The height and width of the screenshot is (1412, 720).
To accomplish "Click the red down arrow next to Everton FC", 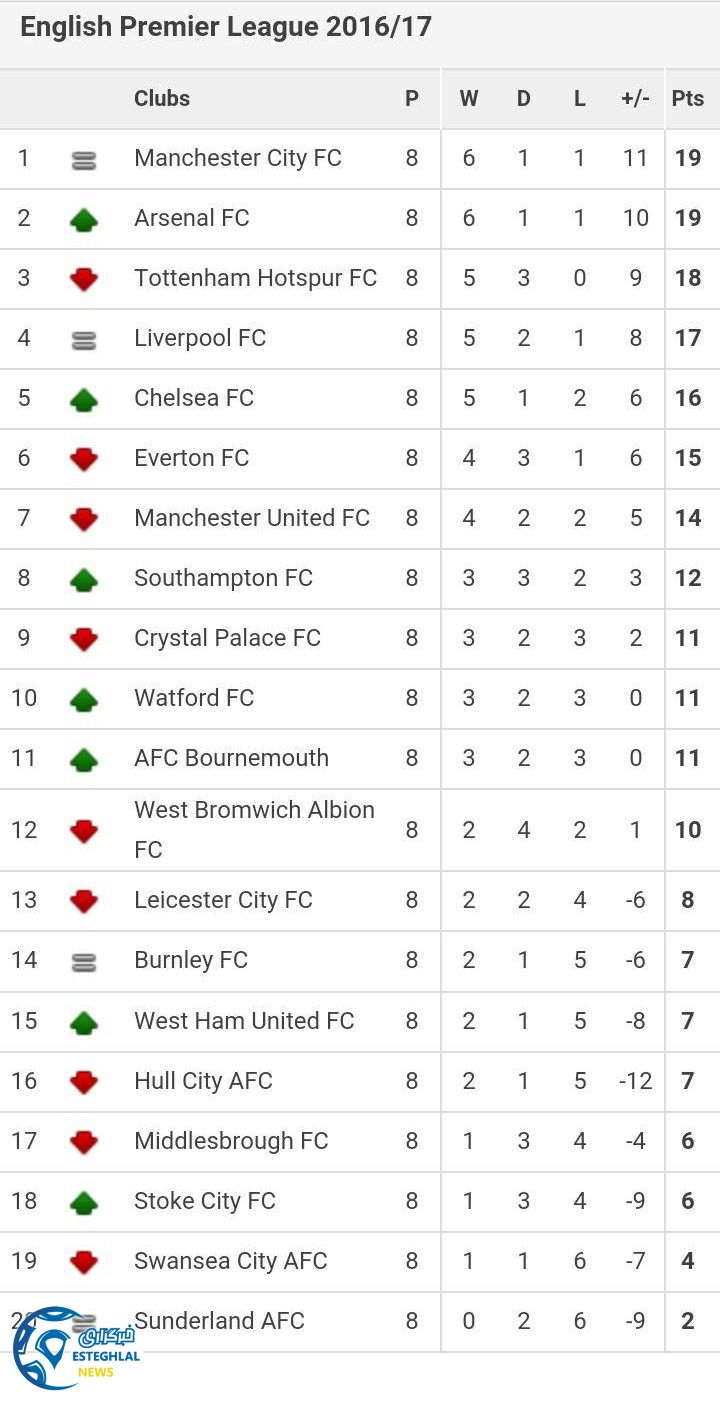I will pyautogui.click(x=84, y=459).
